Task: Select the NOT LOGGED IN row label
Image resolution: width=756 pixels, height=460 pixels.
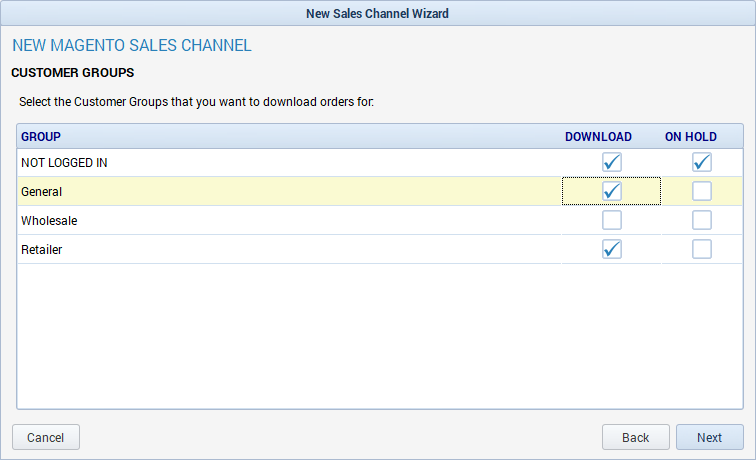Action: pyautogui.click(x=64, y=162)
